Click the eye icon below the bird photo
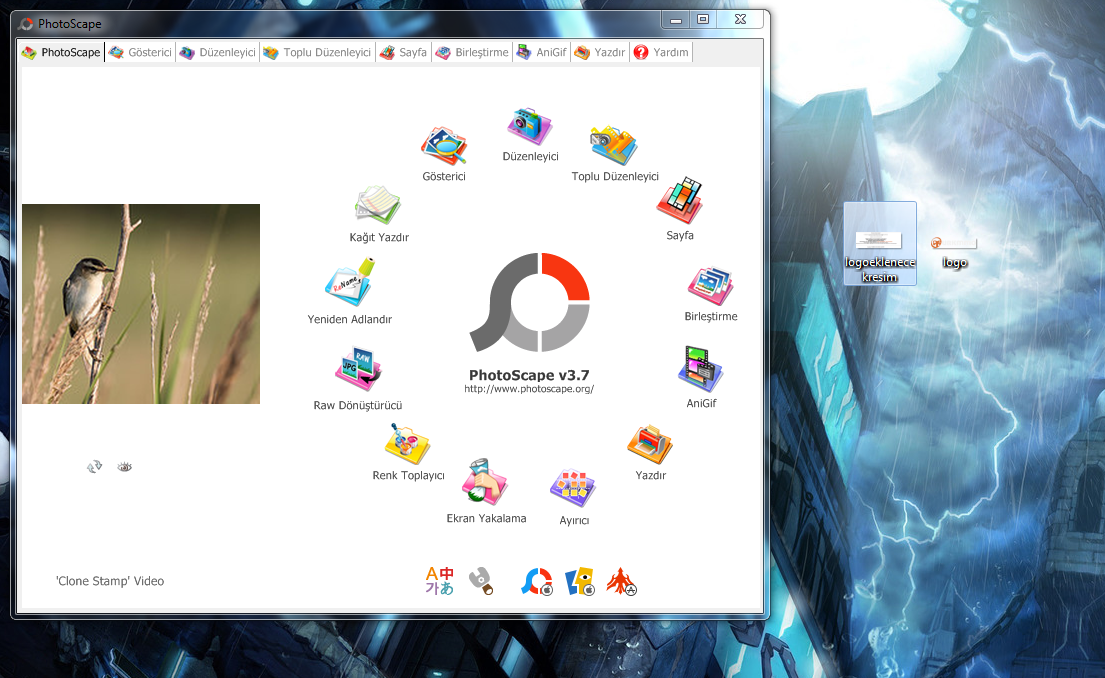 125,467
